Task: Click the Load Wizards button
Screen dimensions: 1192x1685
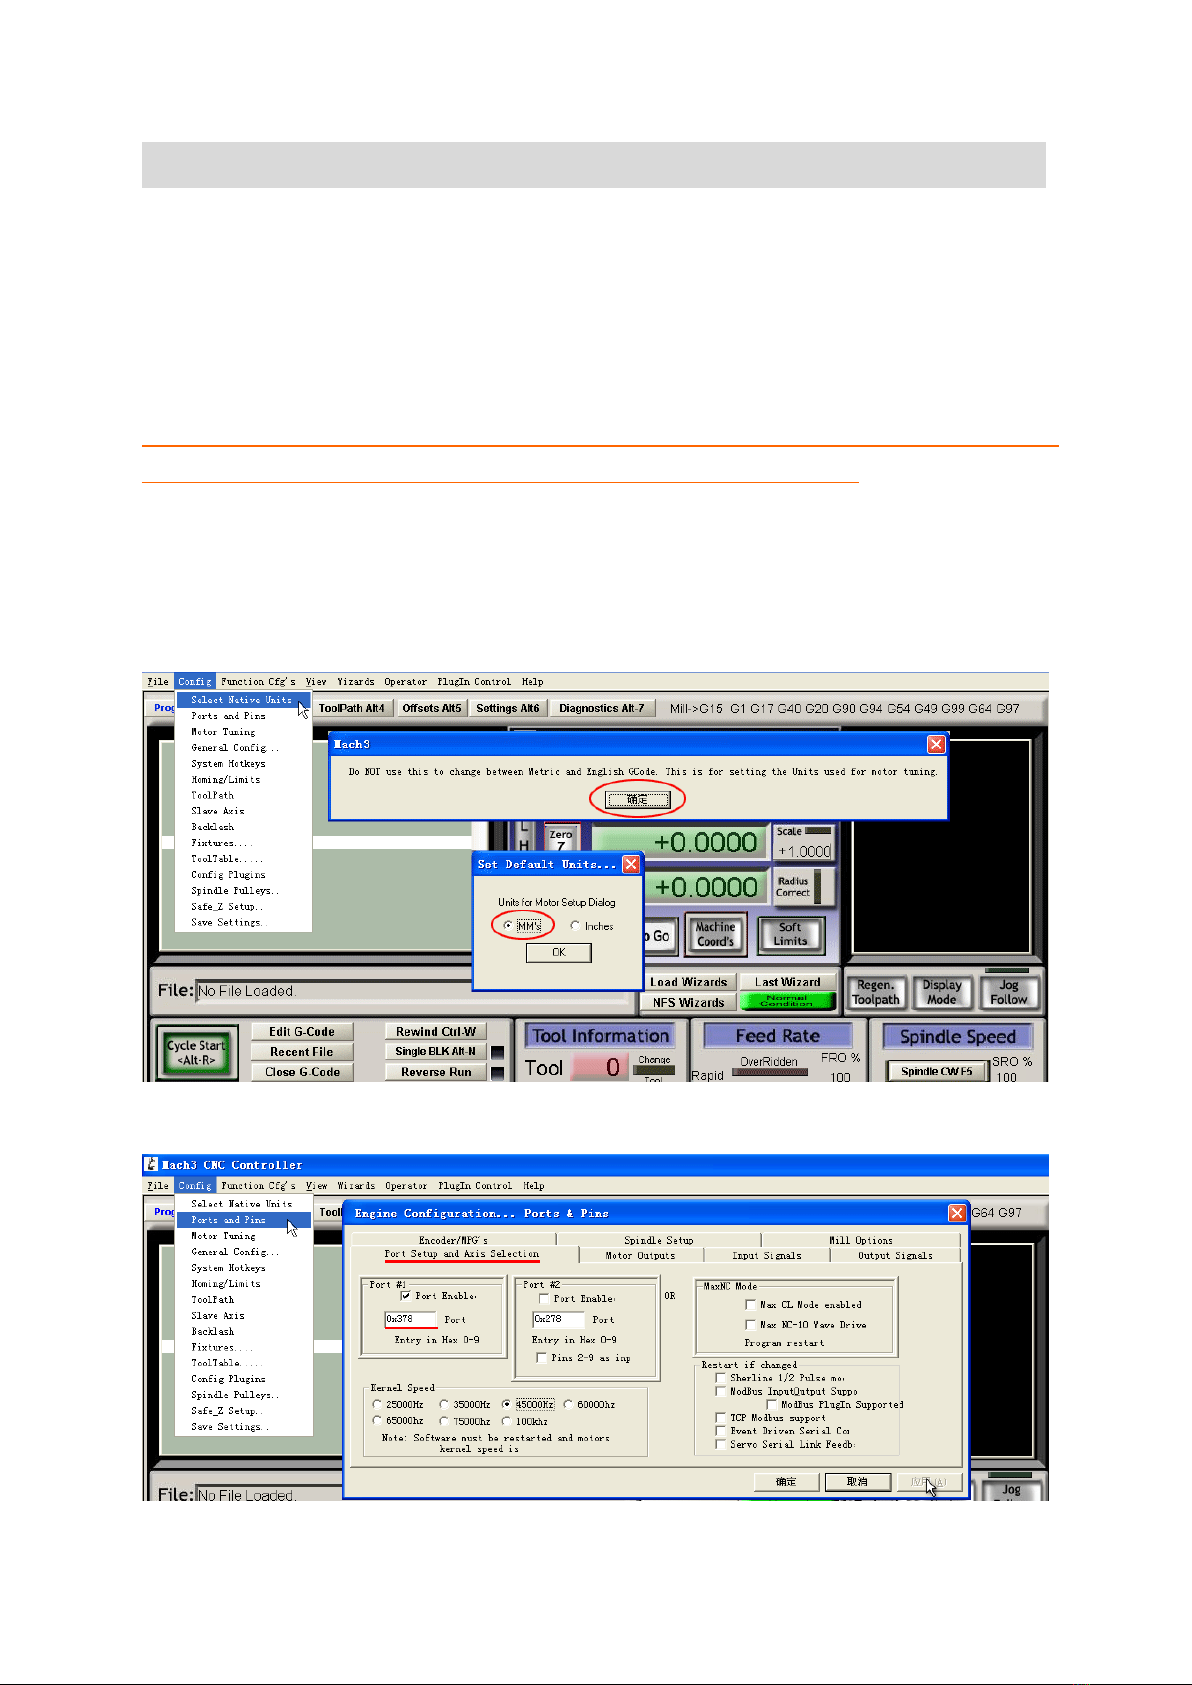Action: [x=688, y=982]
